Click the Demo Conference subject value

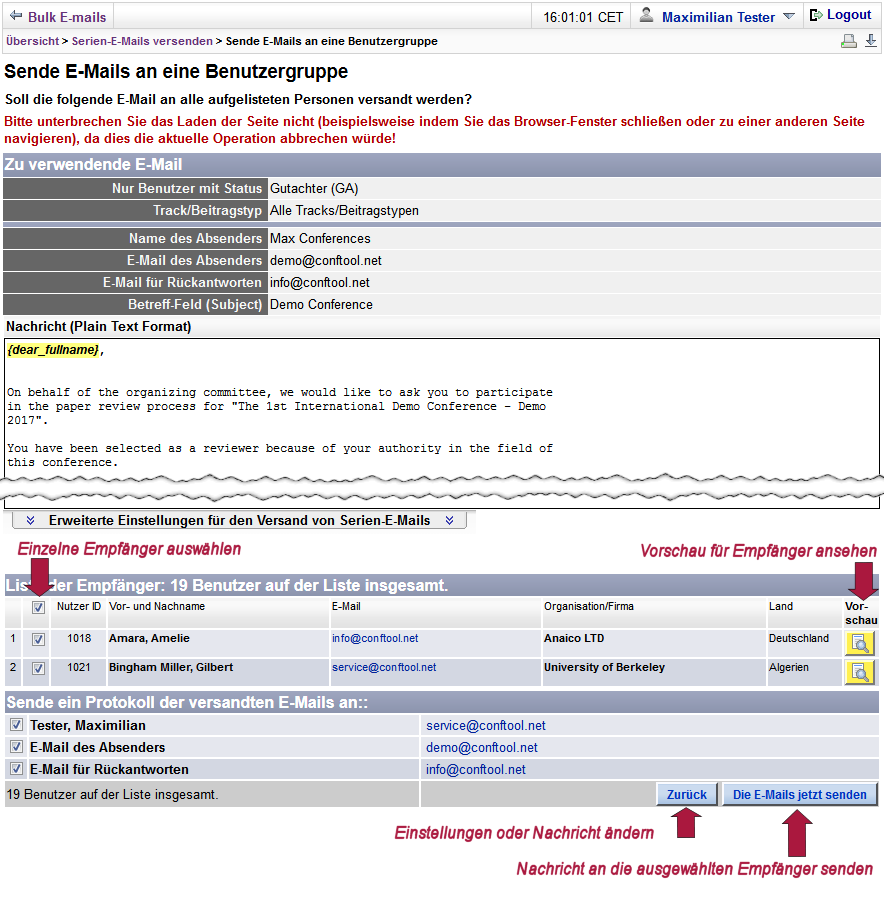321,304
